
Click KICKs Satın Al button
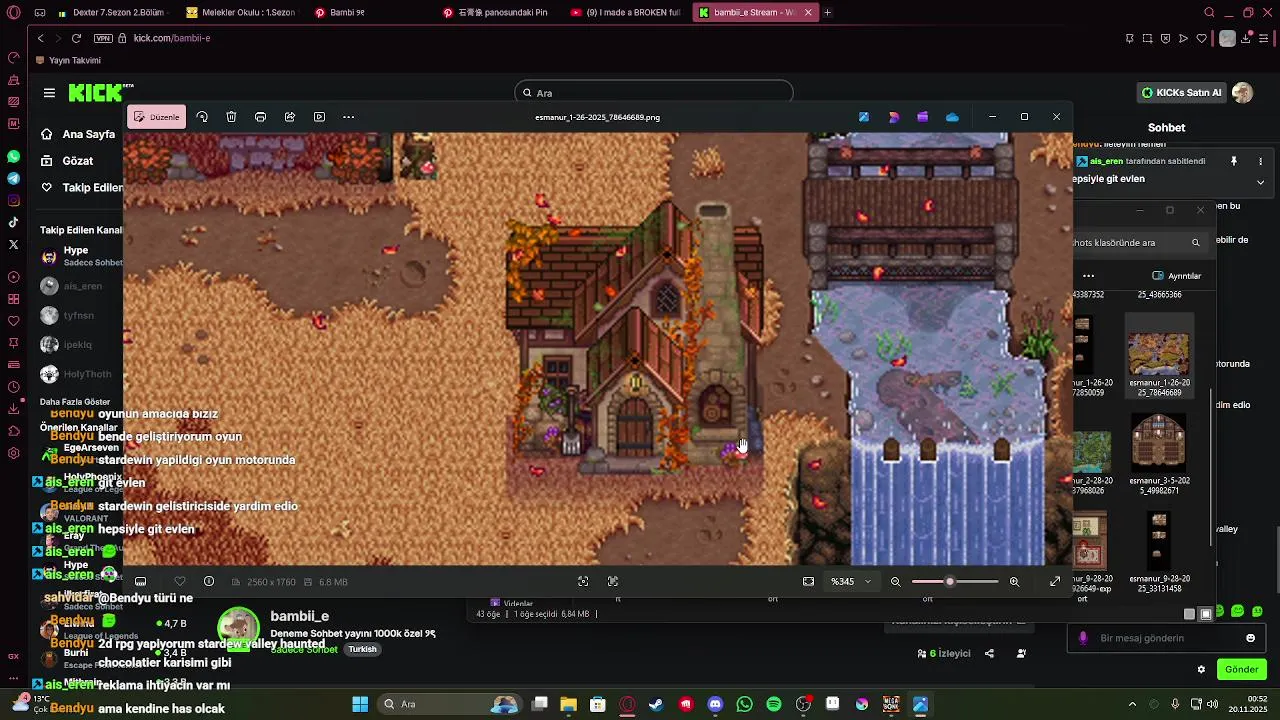click(1182, 93)
